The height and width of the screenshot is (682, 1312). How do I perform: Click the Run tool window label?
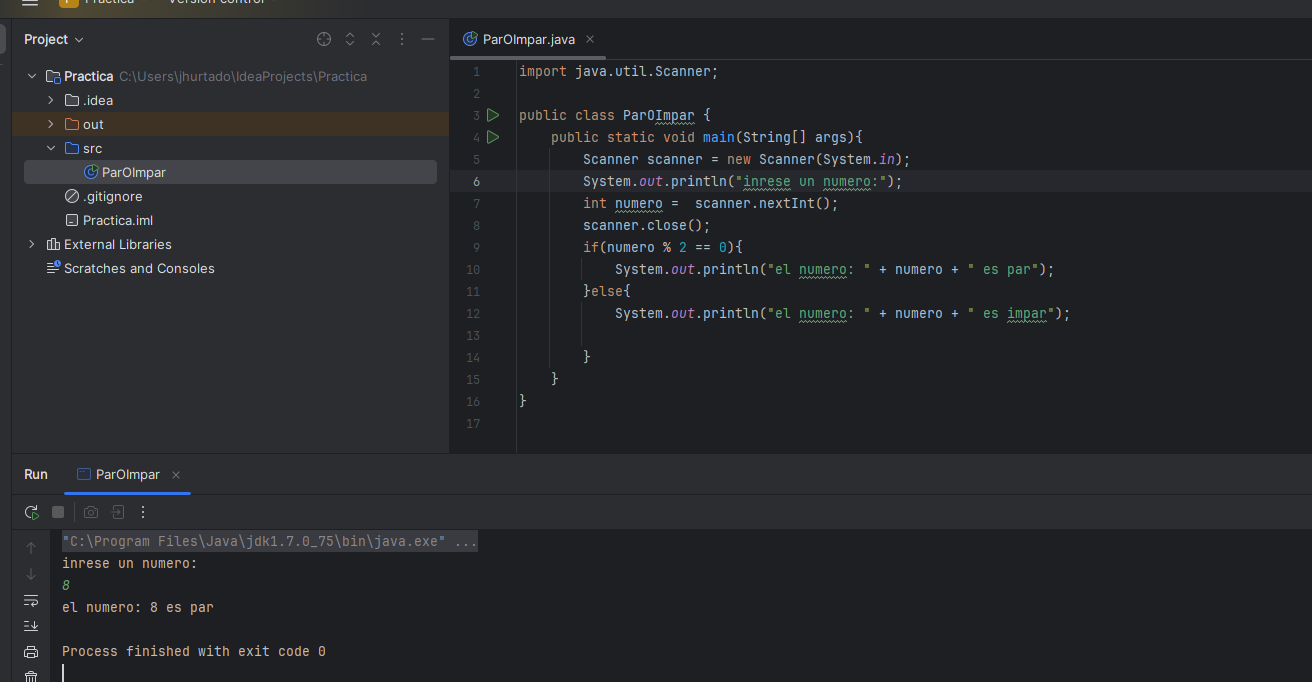36,475
